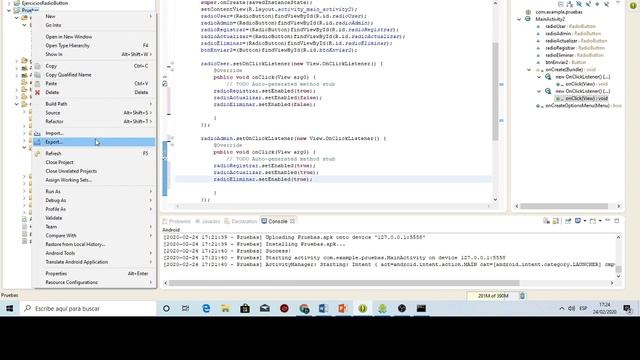Viewport: 640px width, 360px height.
Task: Switch to the Javadoc tab
Action: (207, 221)
